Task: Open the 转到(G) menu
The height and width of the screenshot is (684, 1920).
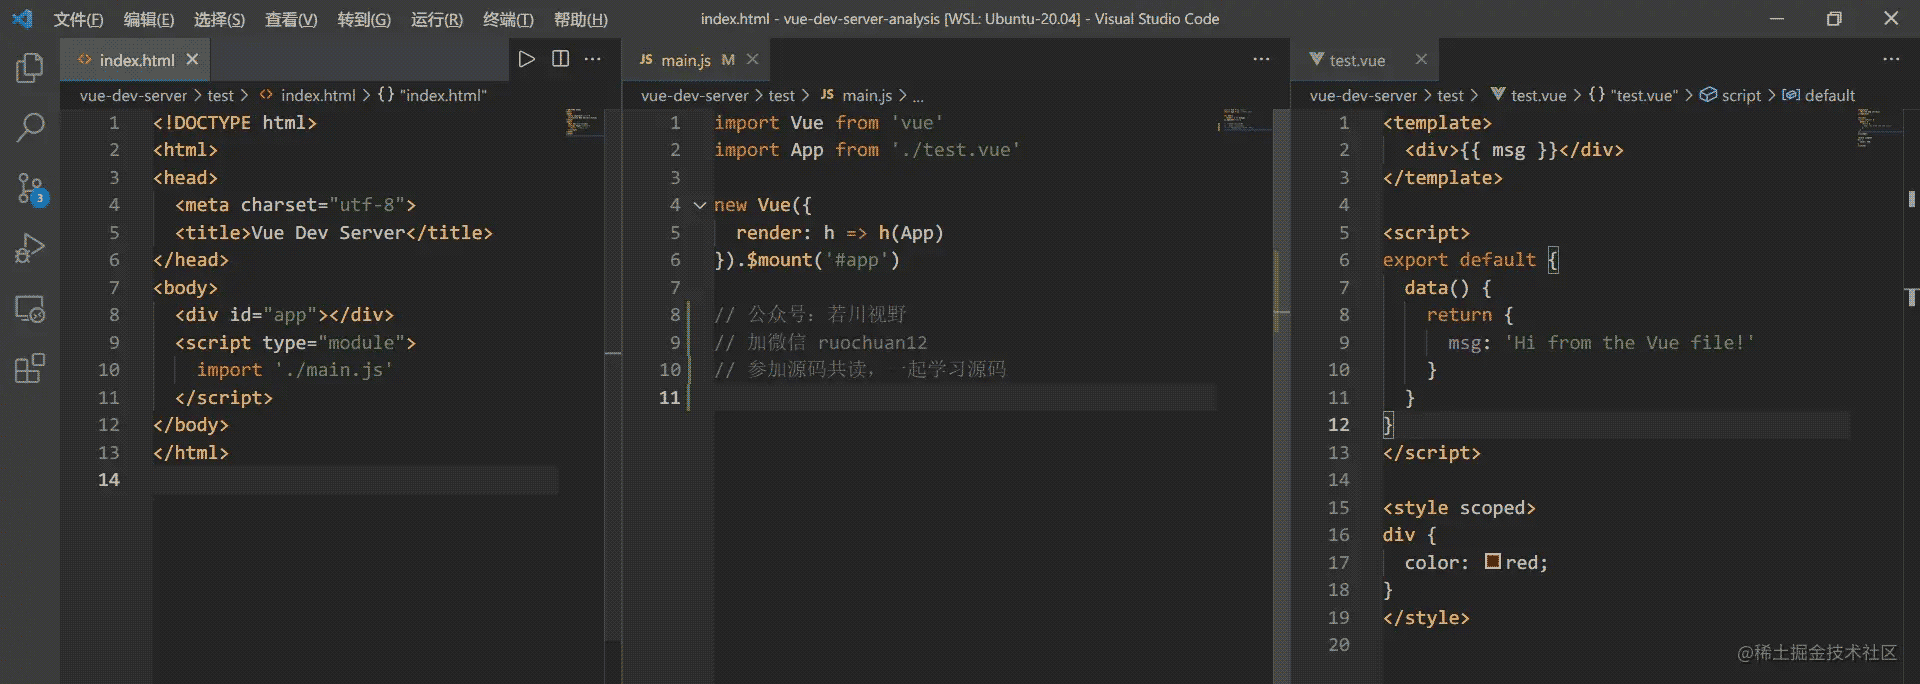Action: pyautogui.click(x=364, y=19)
